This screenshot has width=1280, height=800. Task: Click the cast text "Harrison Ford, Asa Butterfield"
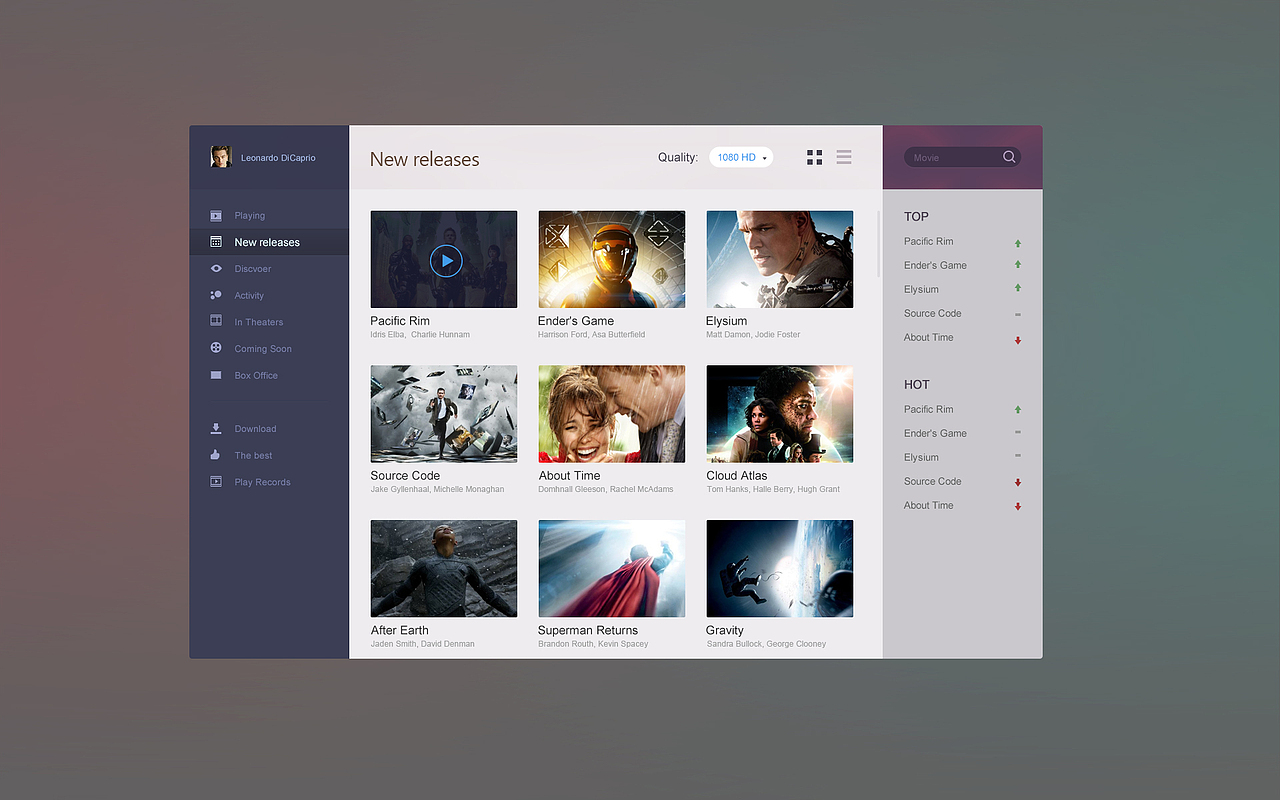pos(592,335)
